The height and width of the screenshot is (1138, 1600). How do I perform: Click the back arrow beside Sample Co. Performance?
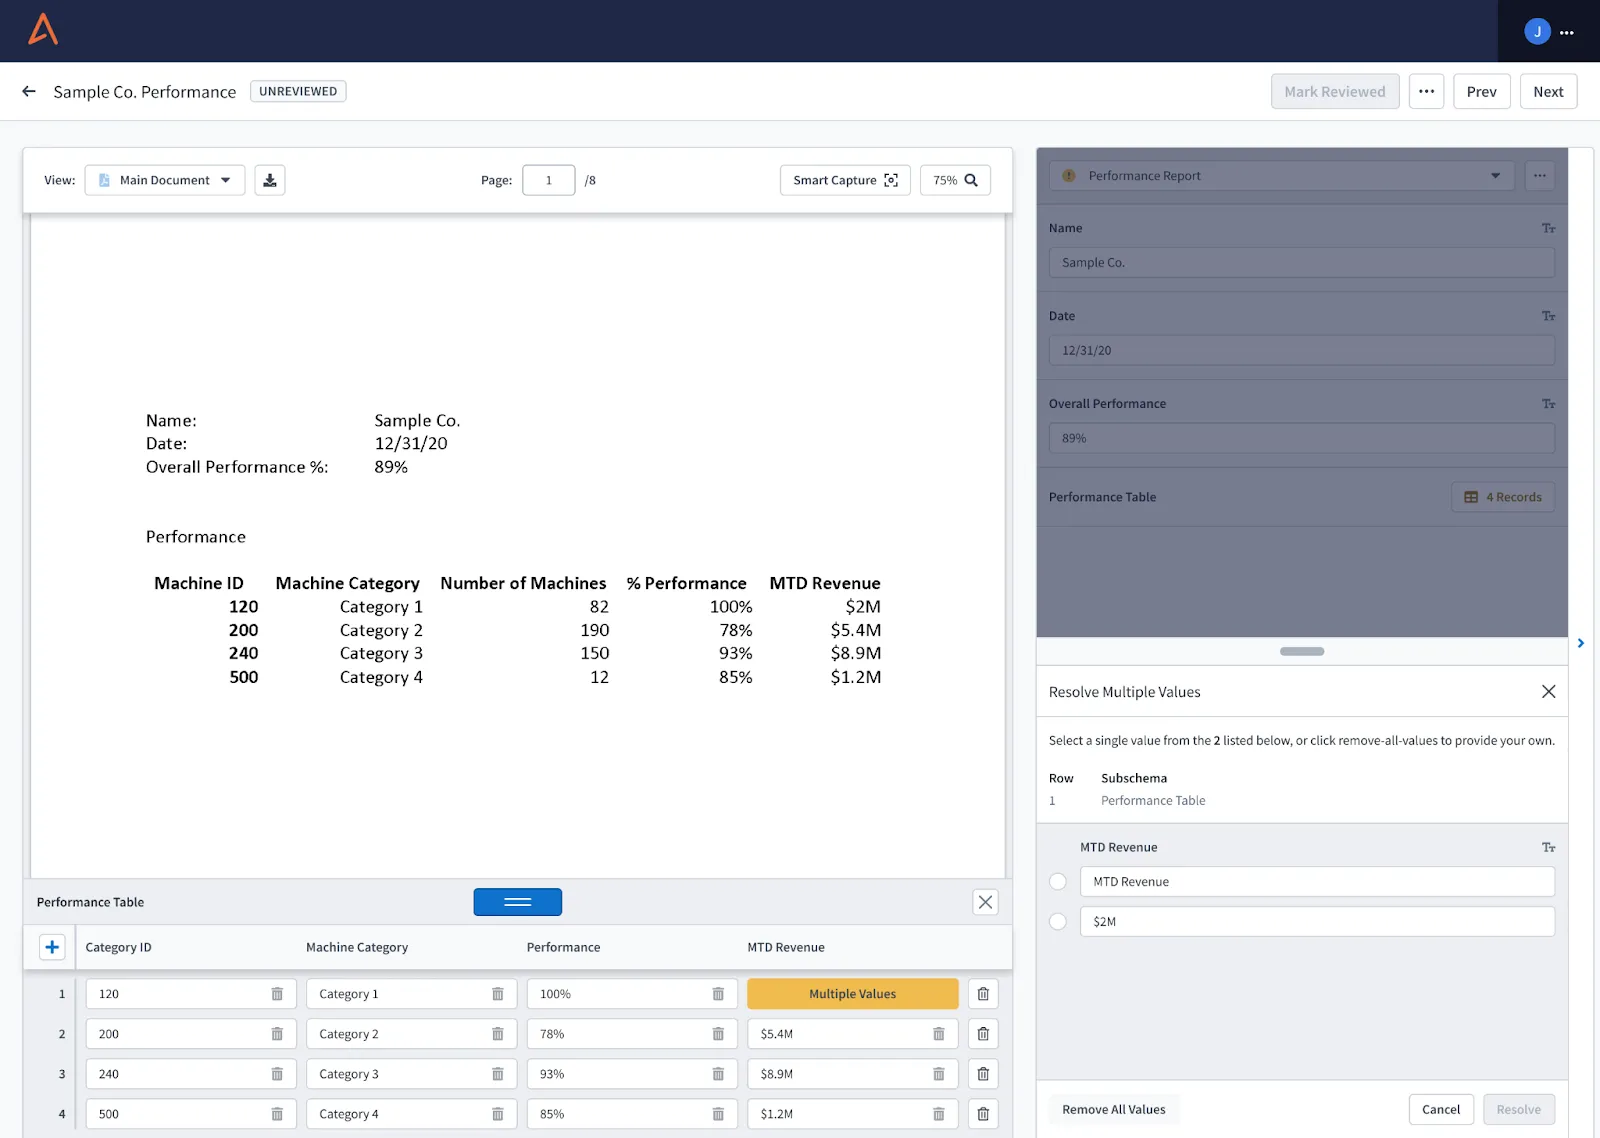point(29,91)
